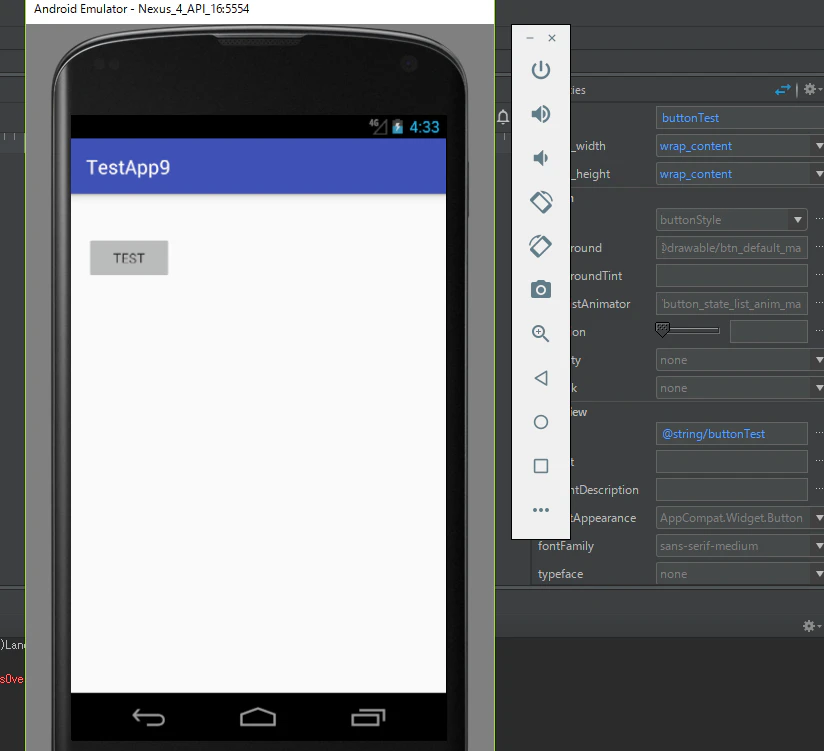Click the ellipsis next to buttonStyle
This screenshot has height=751, width=824.
[x=819, y=219]
